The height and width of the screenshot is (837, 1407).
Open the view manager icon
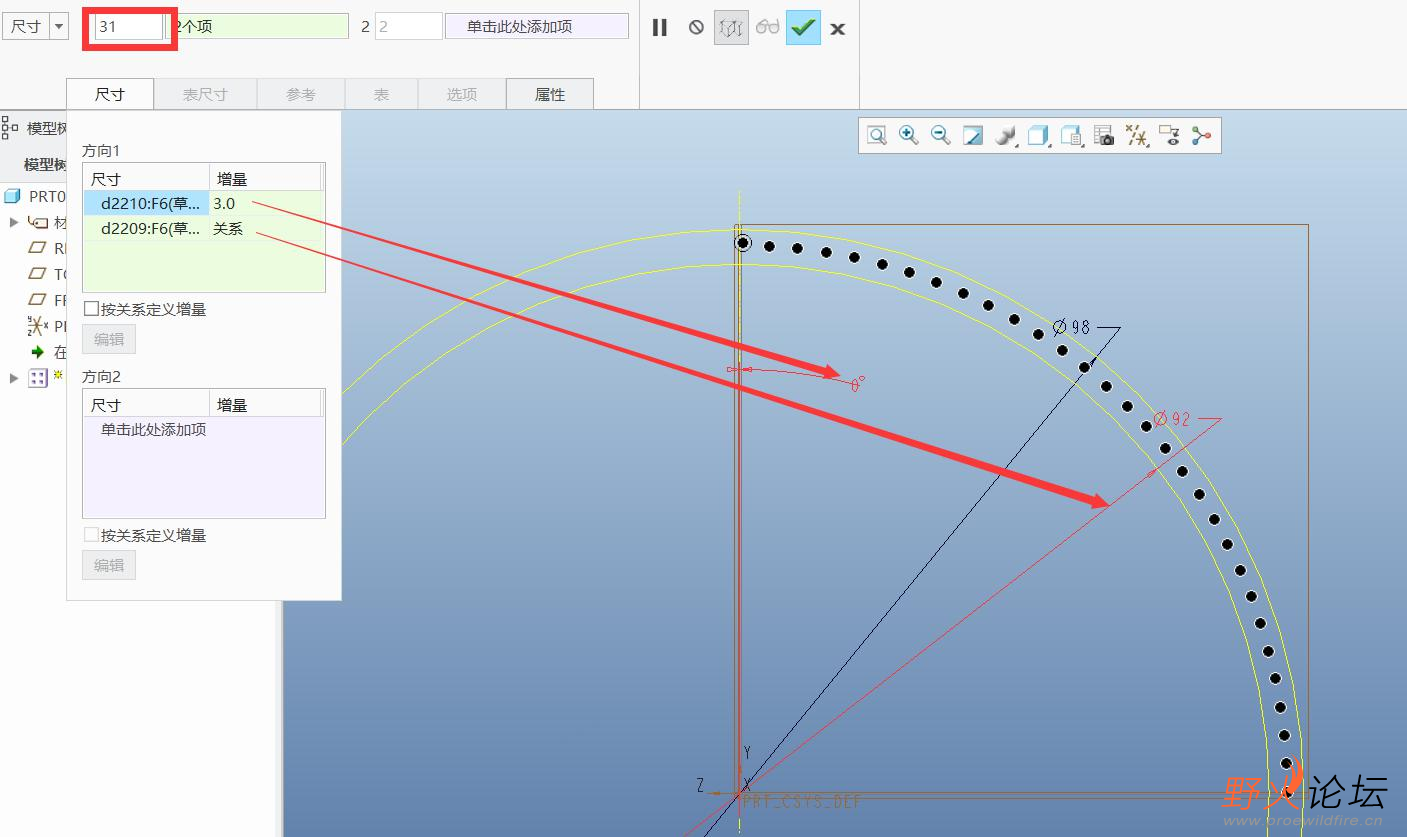tap(1071, 136)
